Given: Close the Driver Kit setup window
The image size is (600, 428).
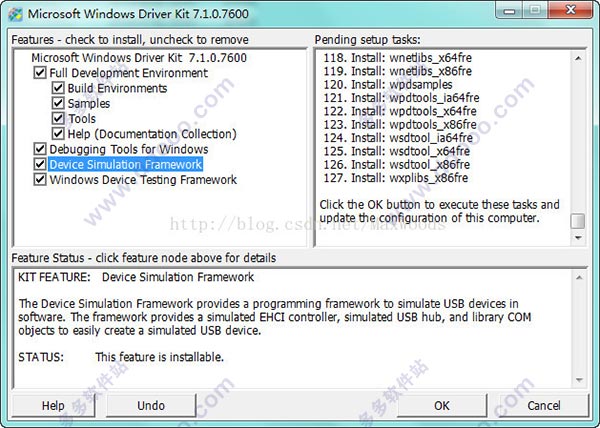Looking at the screenshot, I should (570, 10).
